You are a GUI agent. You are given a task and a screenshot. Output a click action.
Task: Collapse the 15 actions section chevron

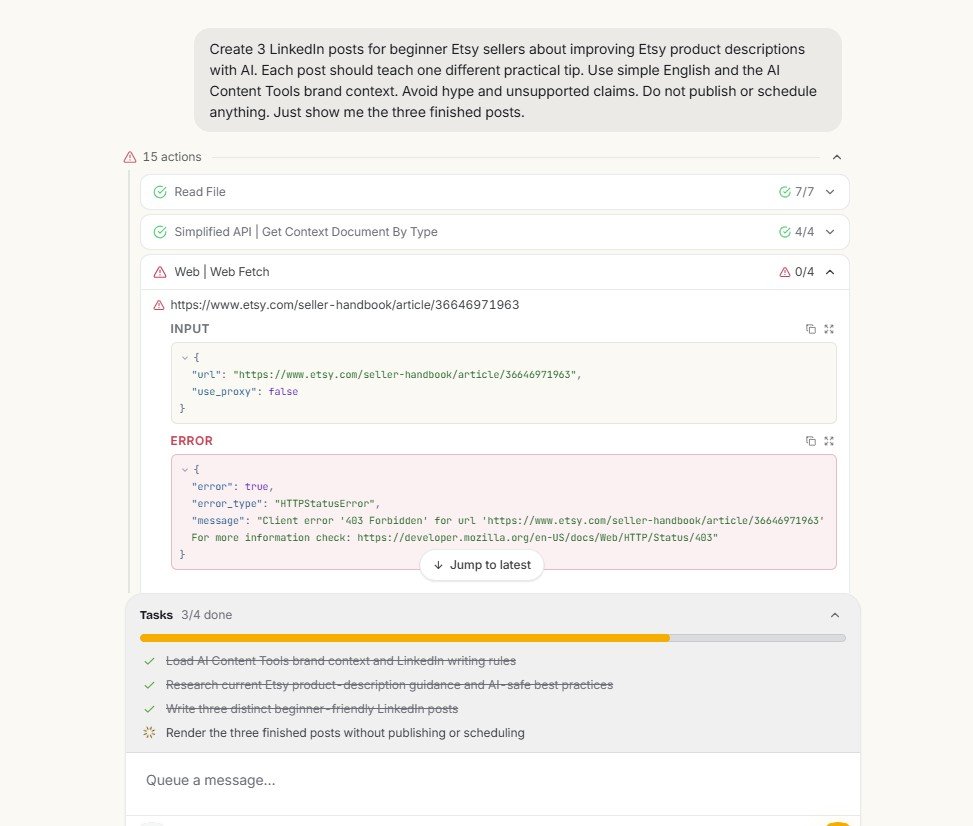(x=836, y=157)
